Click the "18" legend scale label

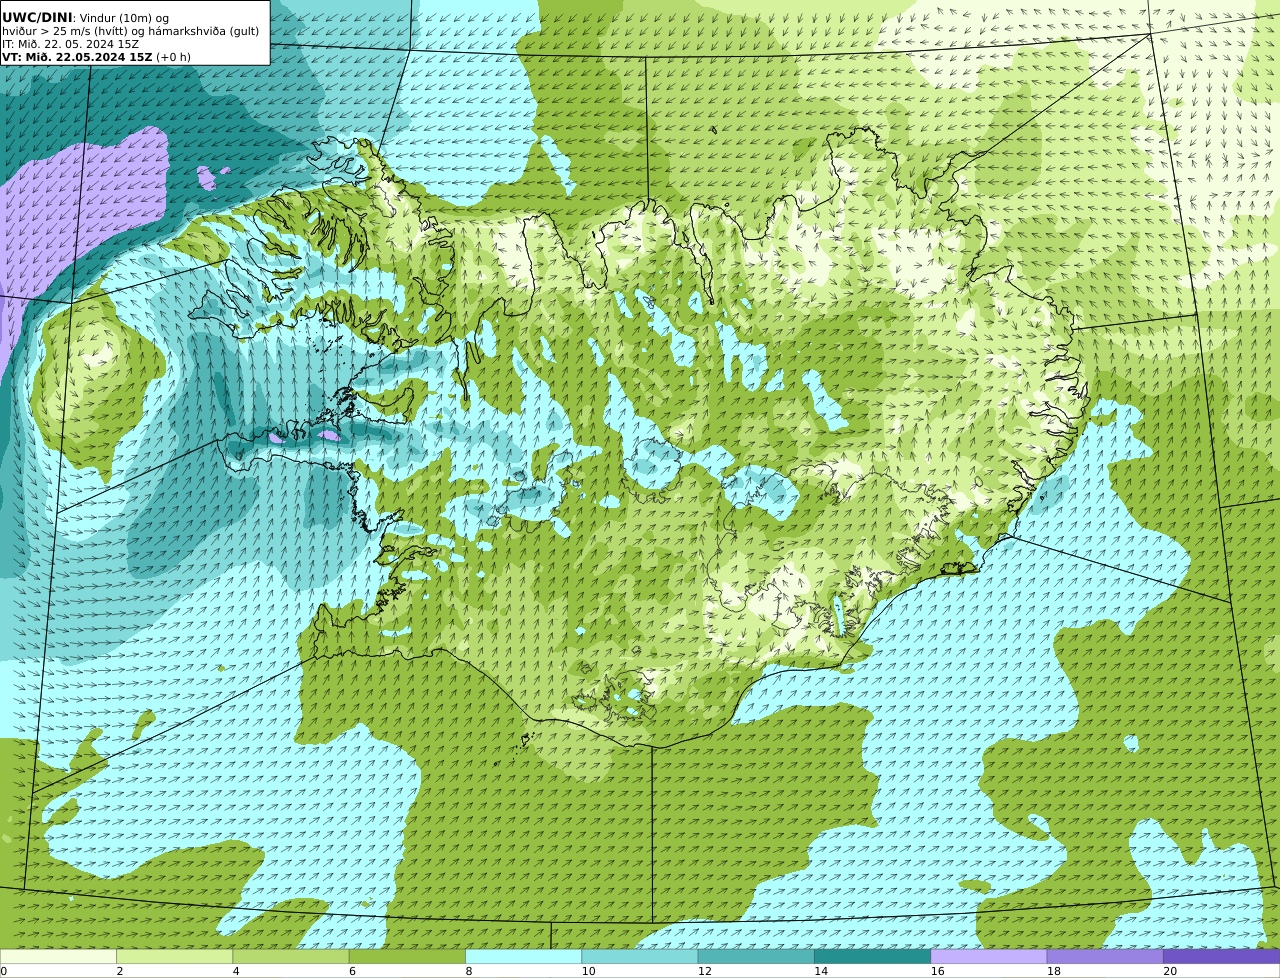[1053, 971]
